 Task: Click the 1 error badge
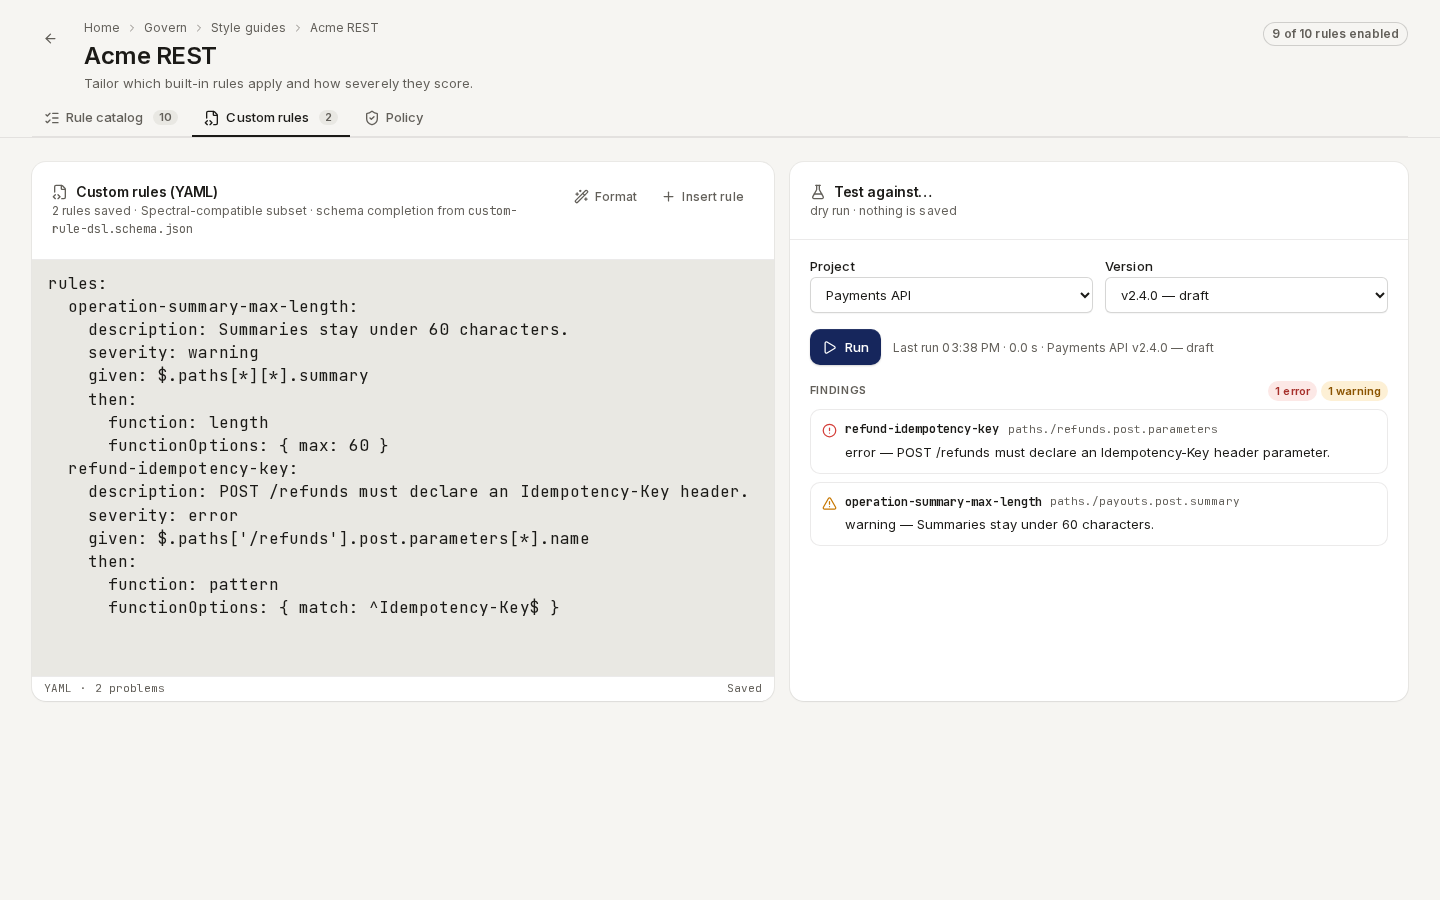1292,391
